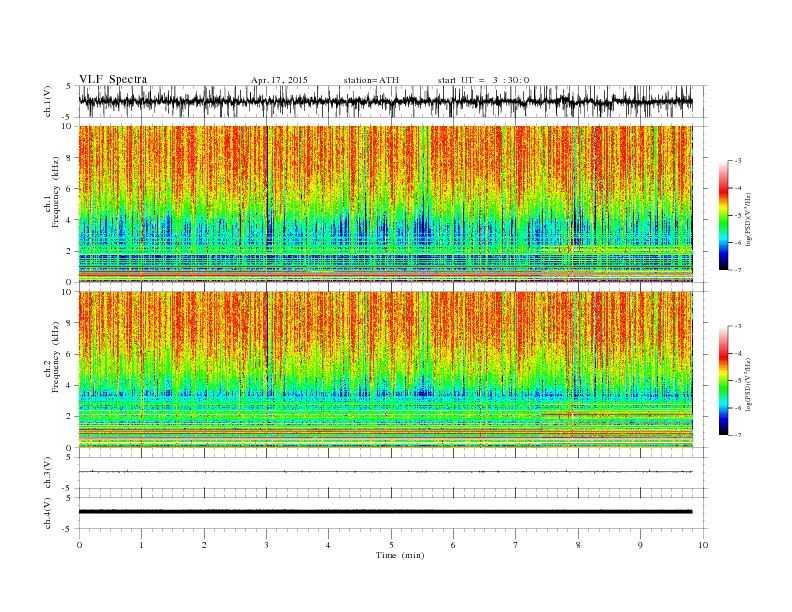The width and height of the screenshot is (792, 612).
Task: Click the ch.1 voltage waveform panel
Action: [393, 101]
